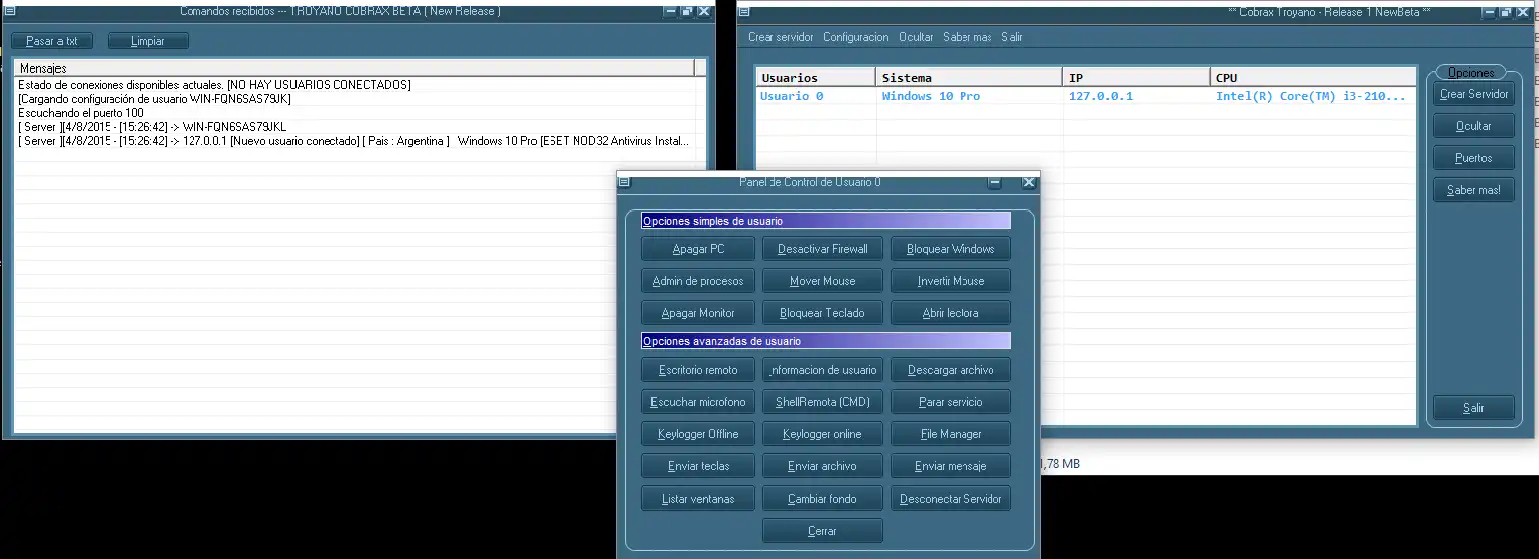
Task: Minimize the Panel de Control de Usuario window
Action: tap(995, 183)
